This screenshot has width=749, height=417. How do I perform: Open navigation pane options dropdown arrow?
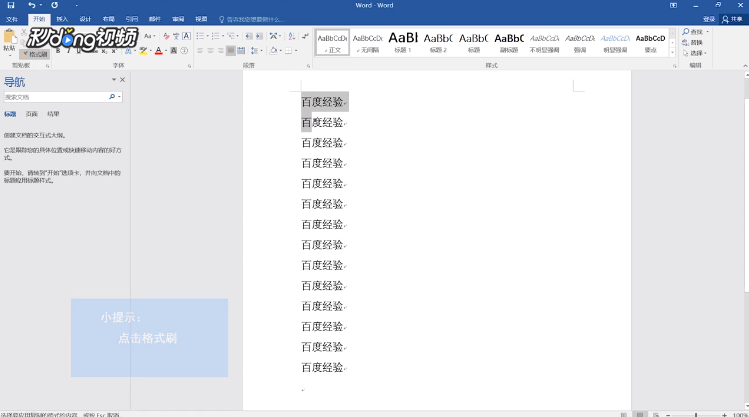(114, 80)
